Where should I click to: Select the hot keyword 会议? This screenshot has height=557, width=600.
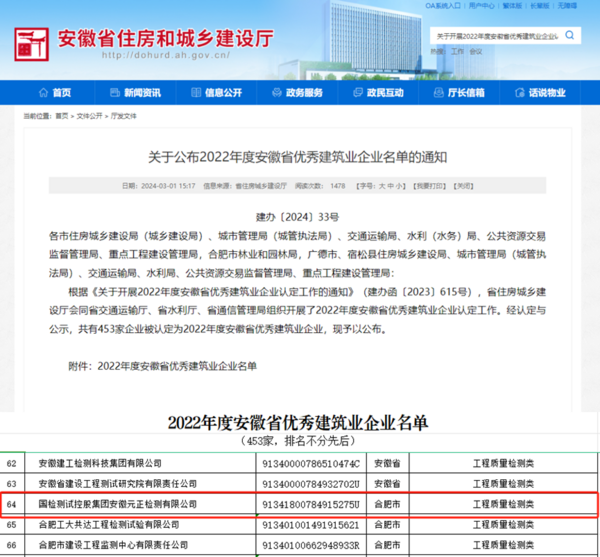coord(476,51)
